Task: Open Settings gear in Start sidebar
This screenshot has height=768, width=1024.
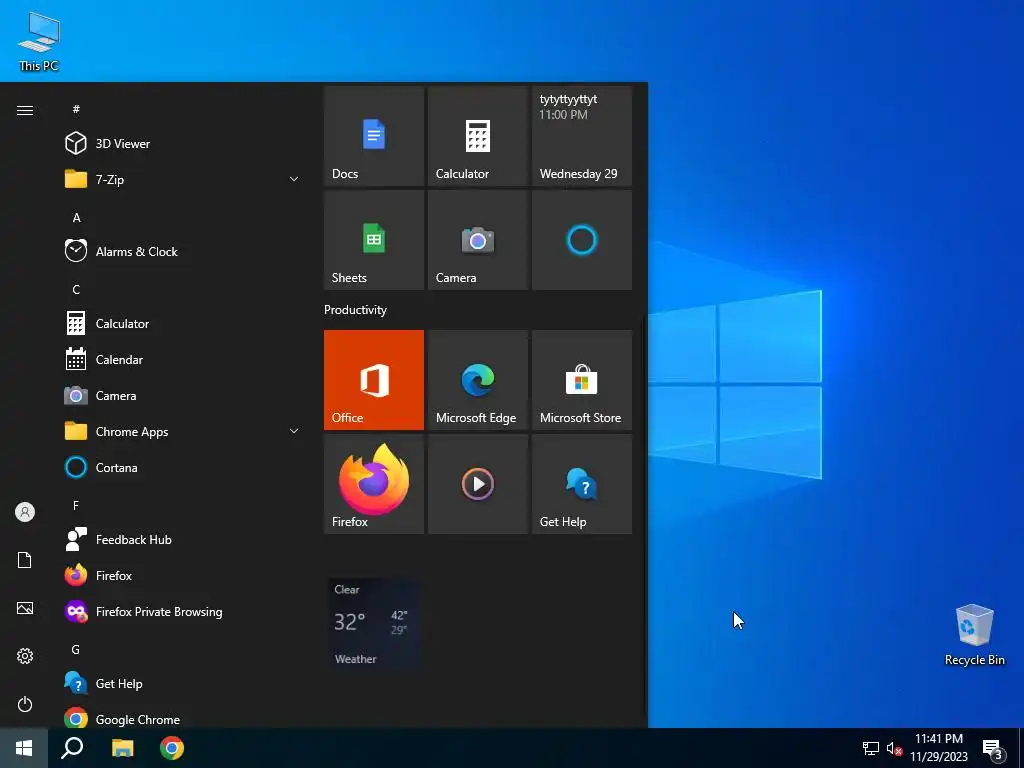Action: point(25,656)
